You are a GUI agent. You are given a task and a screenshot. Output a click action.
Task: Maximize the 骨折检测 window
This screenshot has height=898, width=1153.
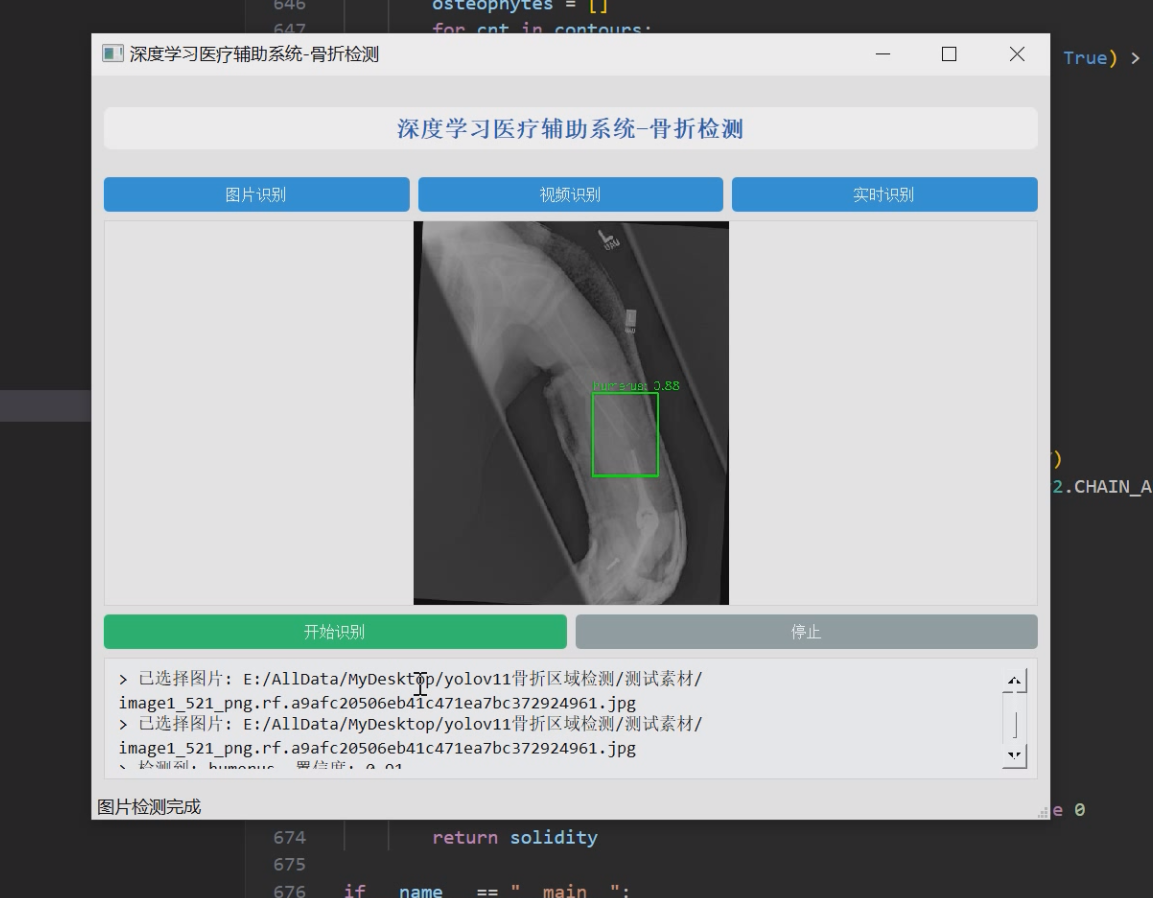[x=949, y=54]
